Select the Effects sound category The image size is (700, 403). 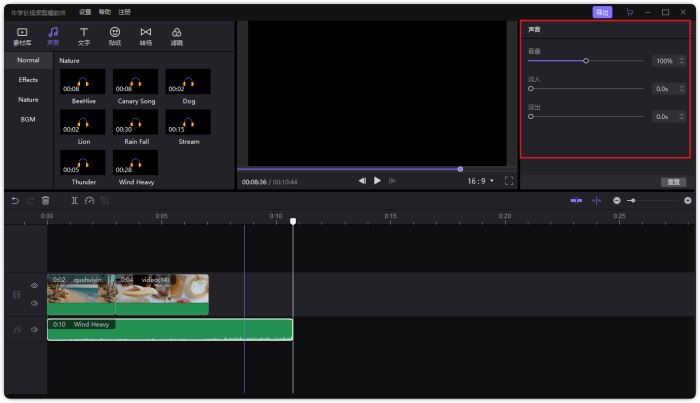pyautogui.click(x=28, y=80)
